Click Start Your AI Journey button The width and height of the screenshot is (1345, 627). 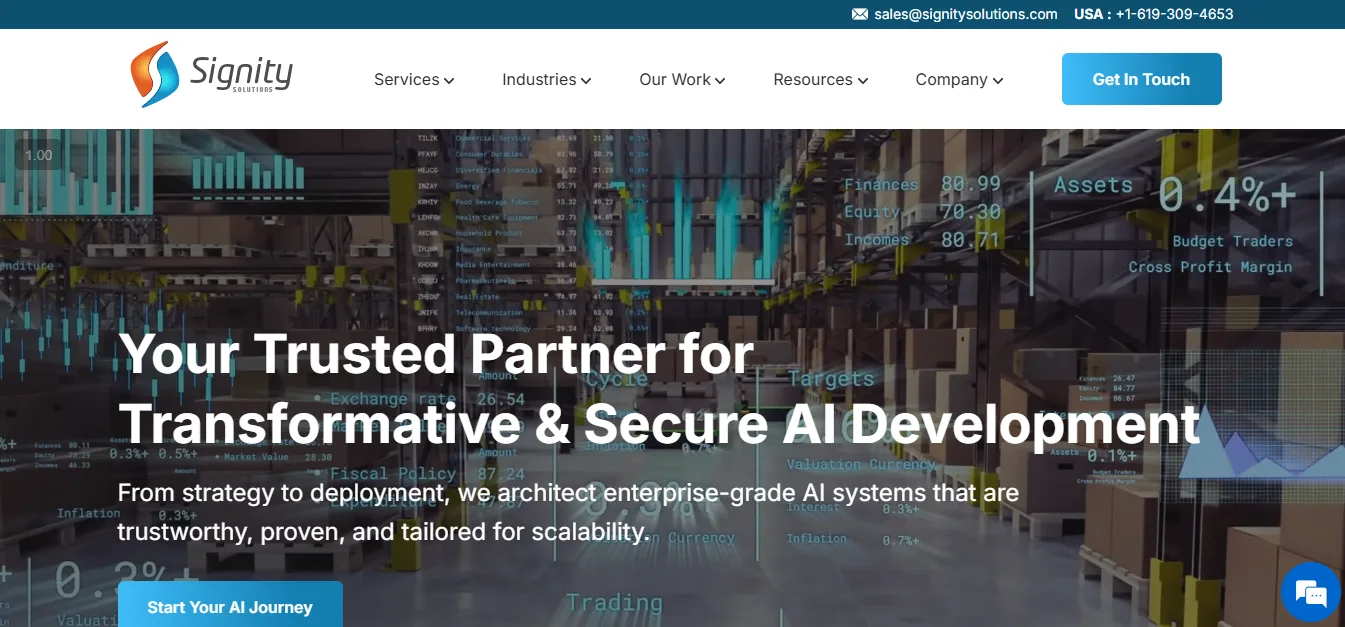point(230,604)
